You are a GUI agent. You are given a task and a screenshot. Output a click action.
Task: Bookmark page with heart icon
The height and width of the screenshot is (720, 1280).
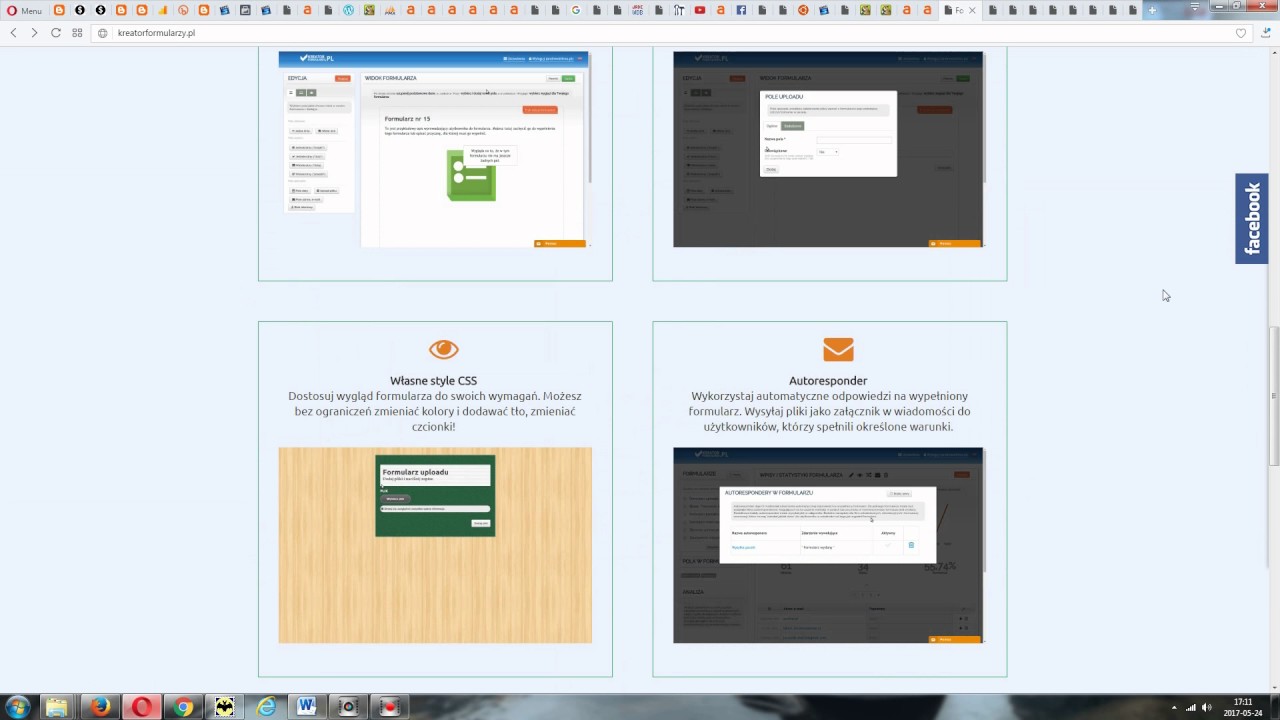(1241, 33)
